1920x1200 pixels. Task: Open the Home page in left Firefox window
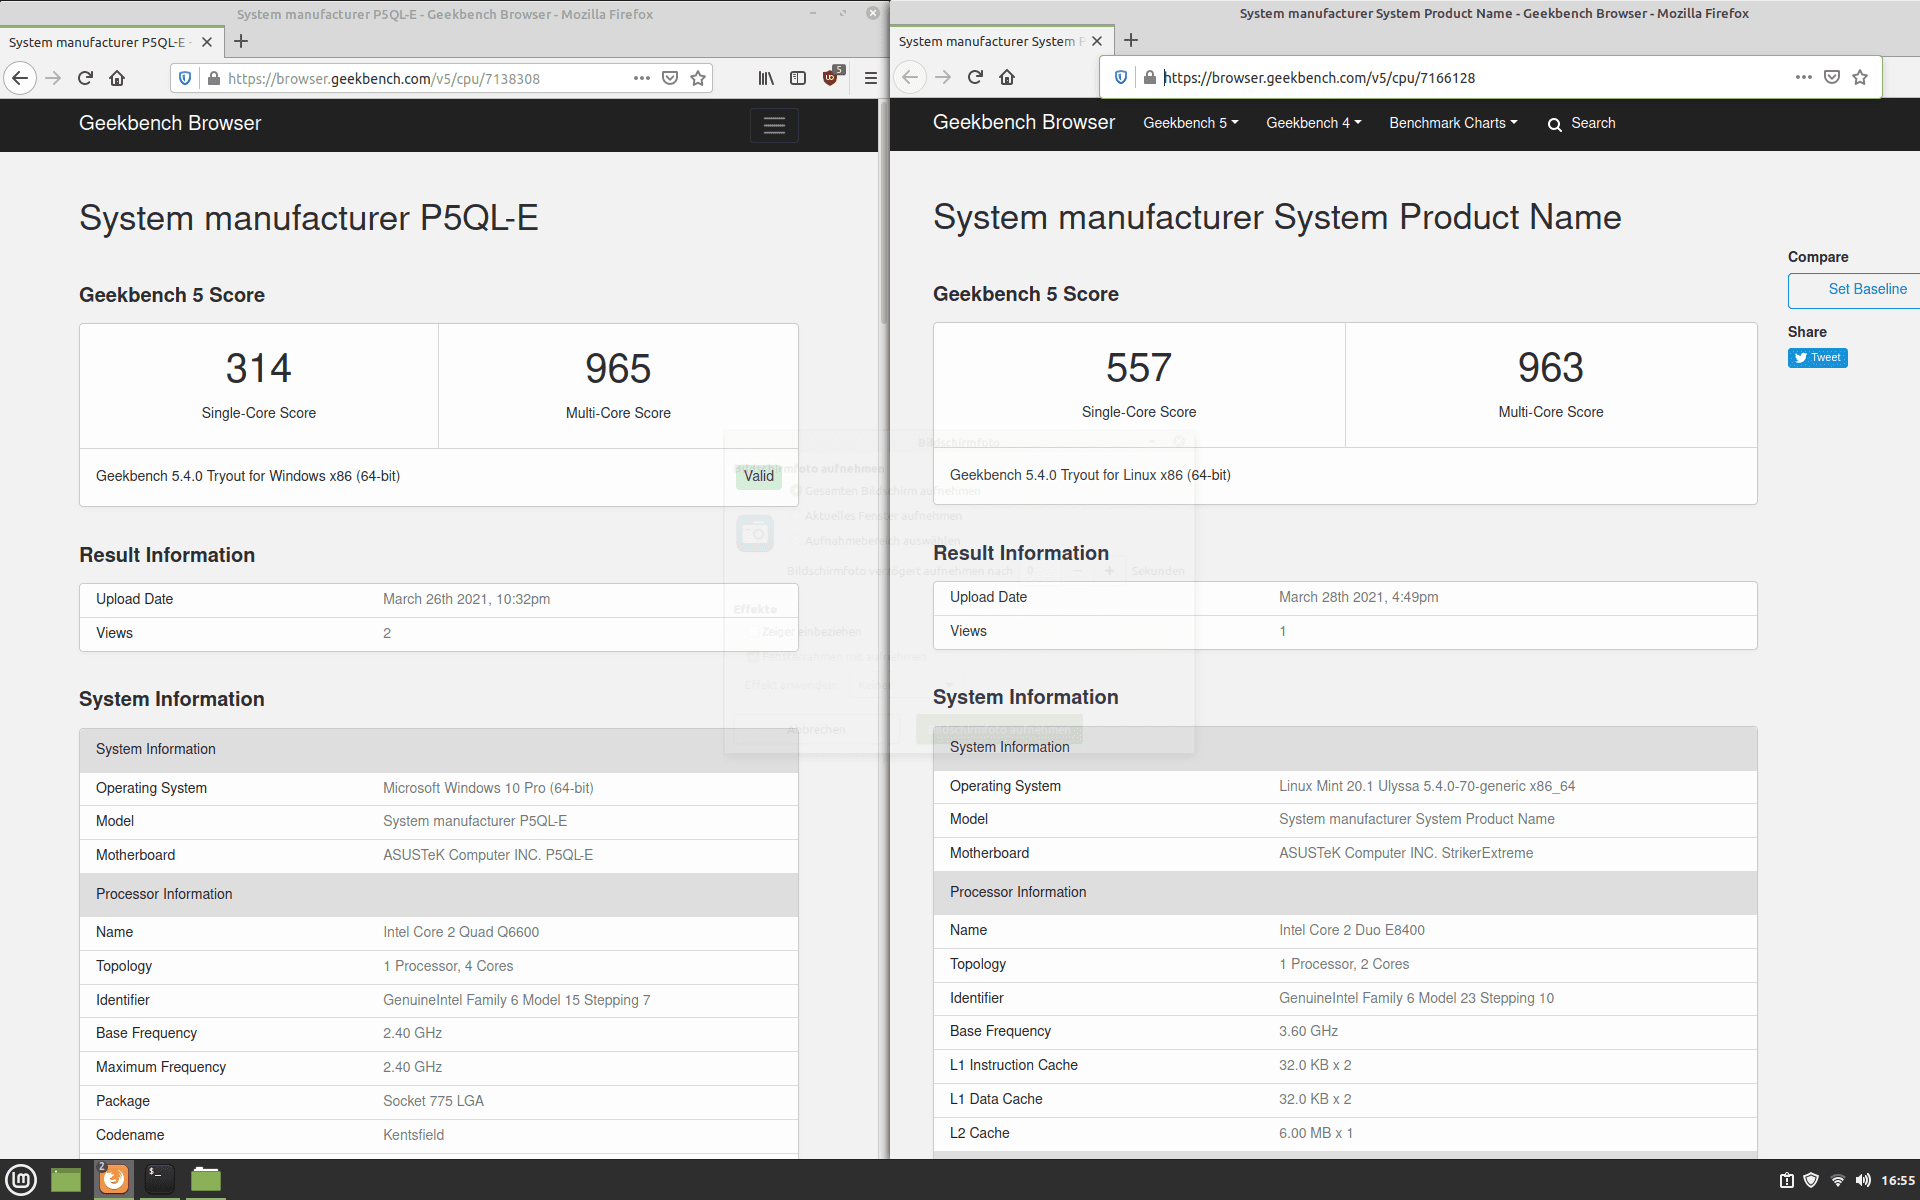[x=117, y=78]
